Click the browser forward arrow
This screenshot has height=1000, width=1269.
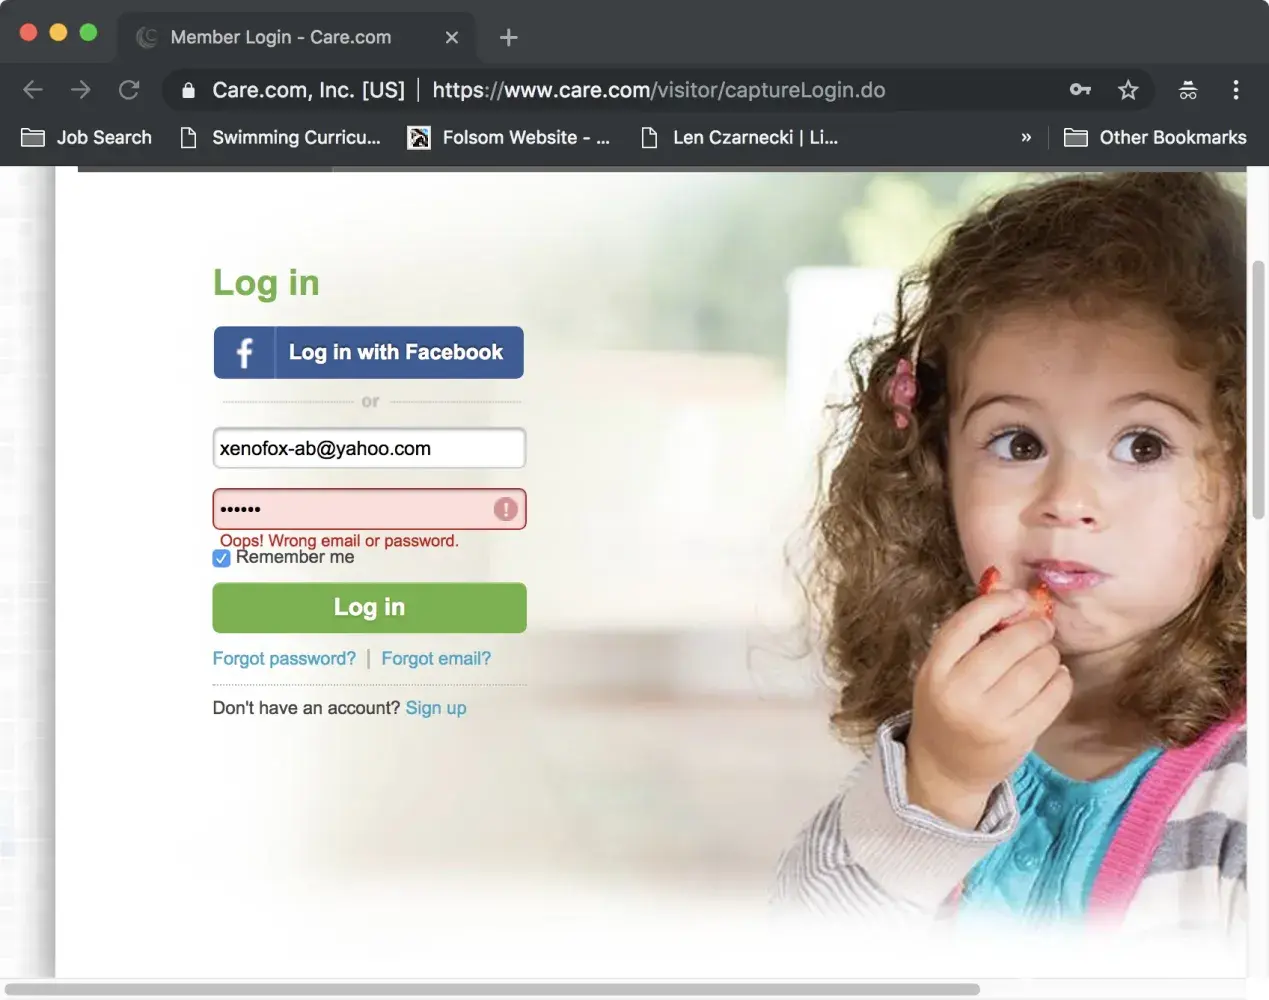click(81, 90)
